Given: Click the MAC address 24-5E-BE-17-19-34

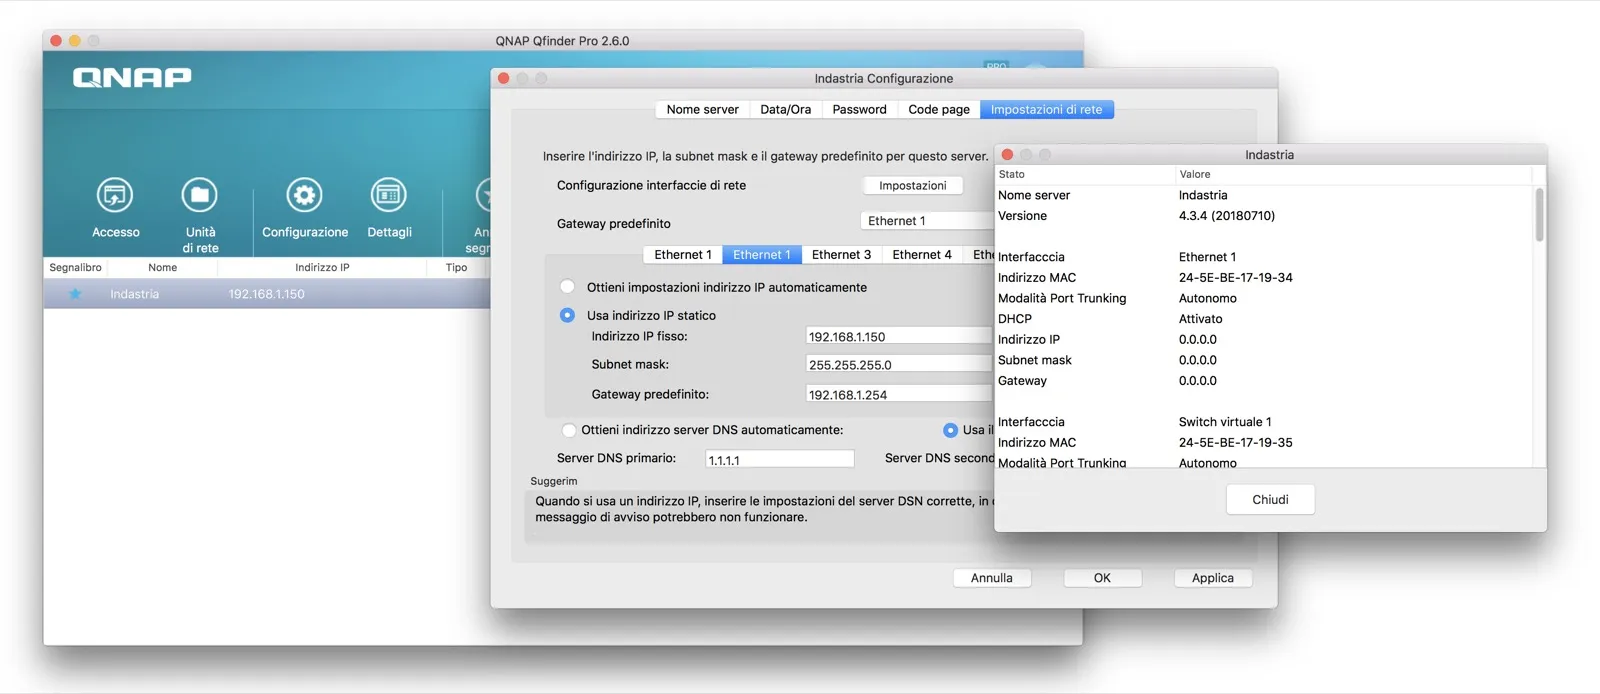Looking at the screenshot, I should coord(1235,278).
